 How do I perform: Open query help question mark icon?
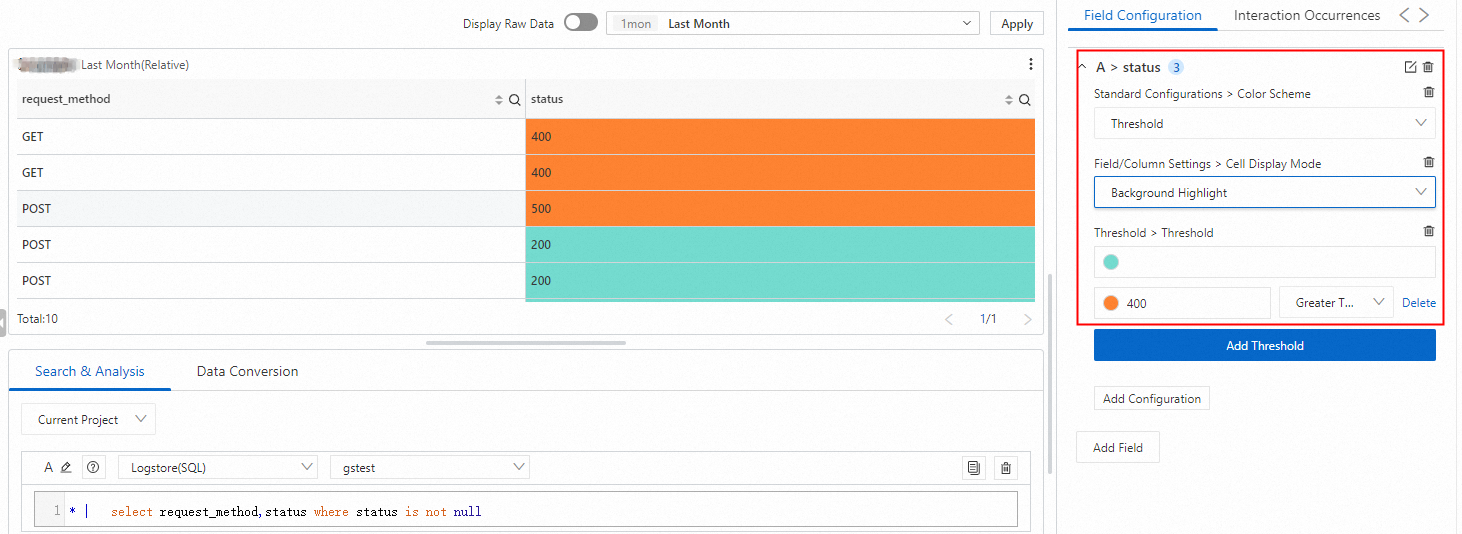(93, 467)
